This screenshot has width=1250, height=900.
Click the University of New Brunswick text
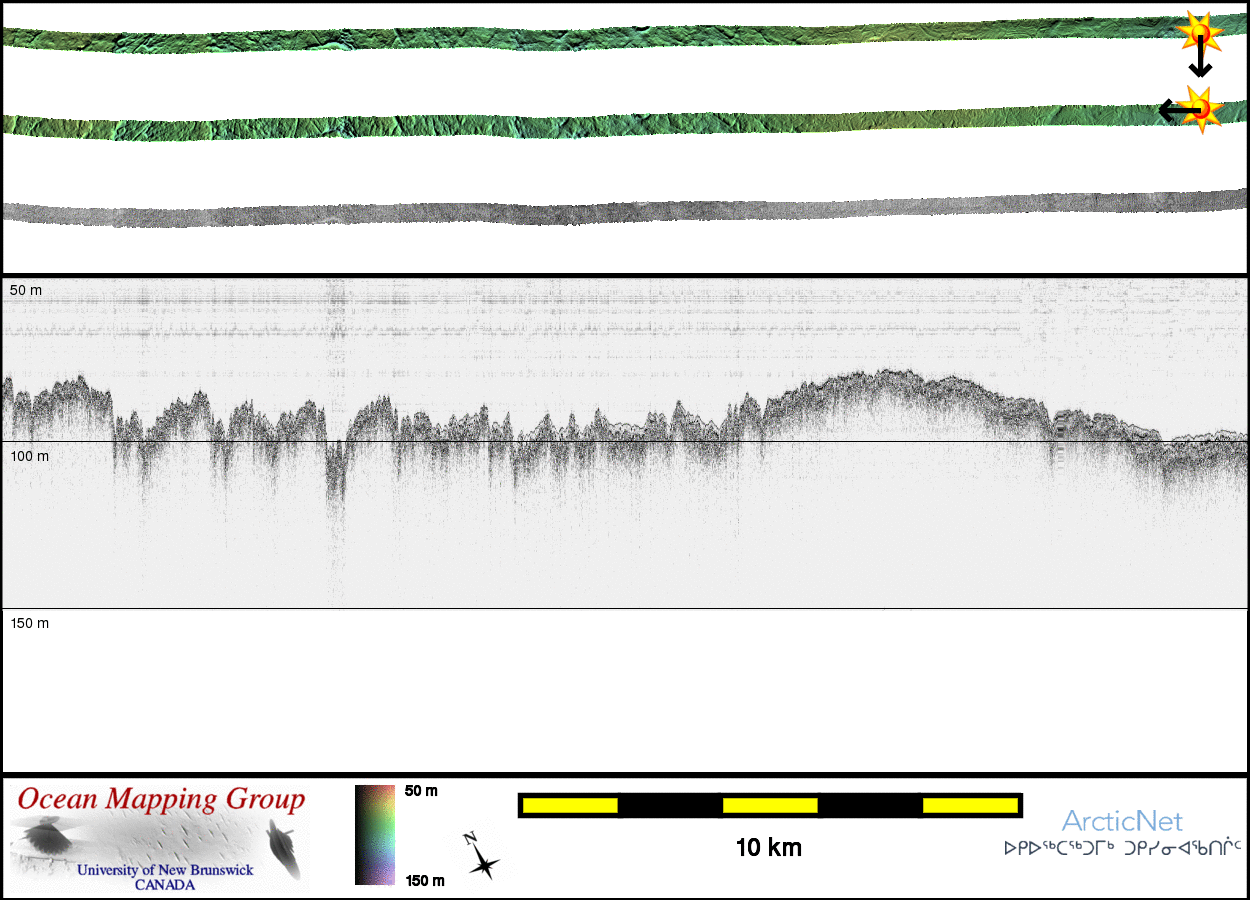(x=165, y=870)
